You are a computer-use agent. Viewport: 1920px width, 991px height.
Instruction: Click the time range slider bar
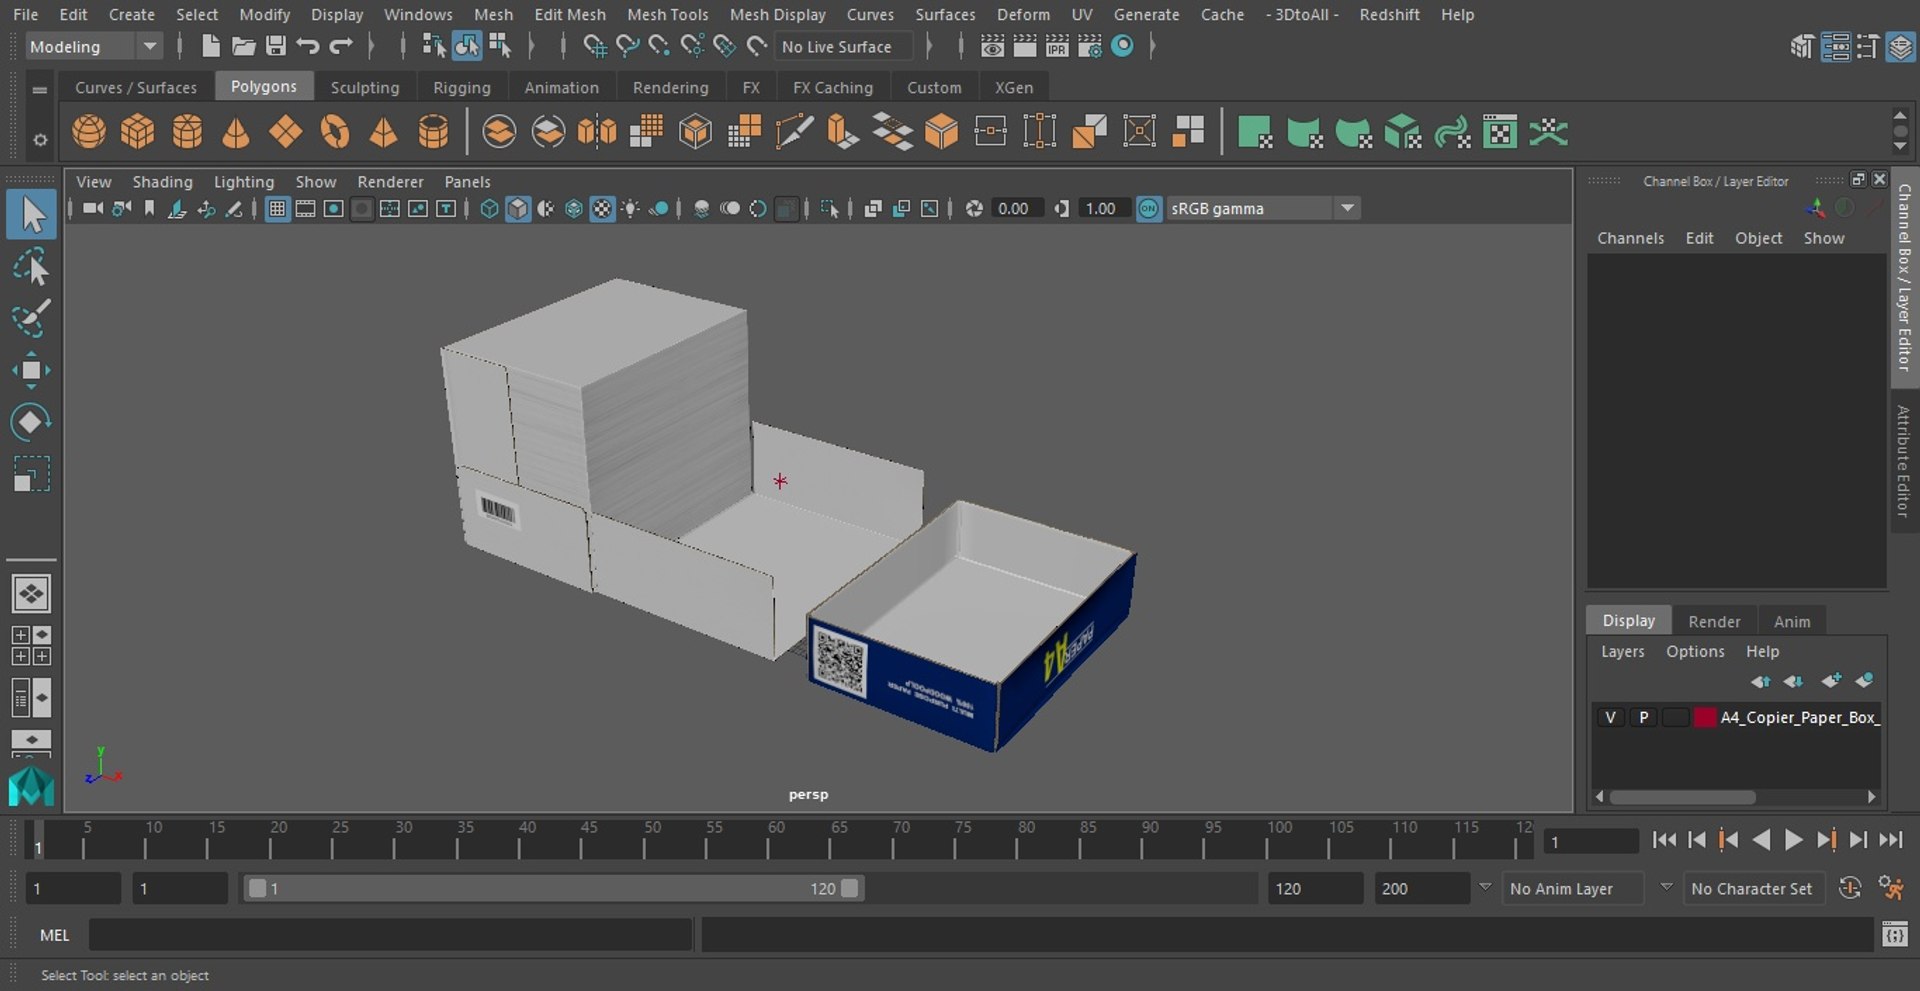[x=553, y=888]
